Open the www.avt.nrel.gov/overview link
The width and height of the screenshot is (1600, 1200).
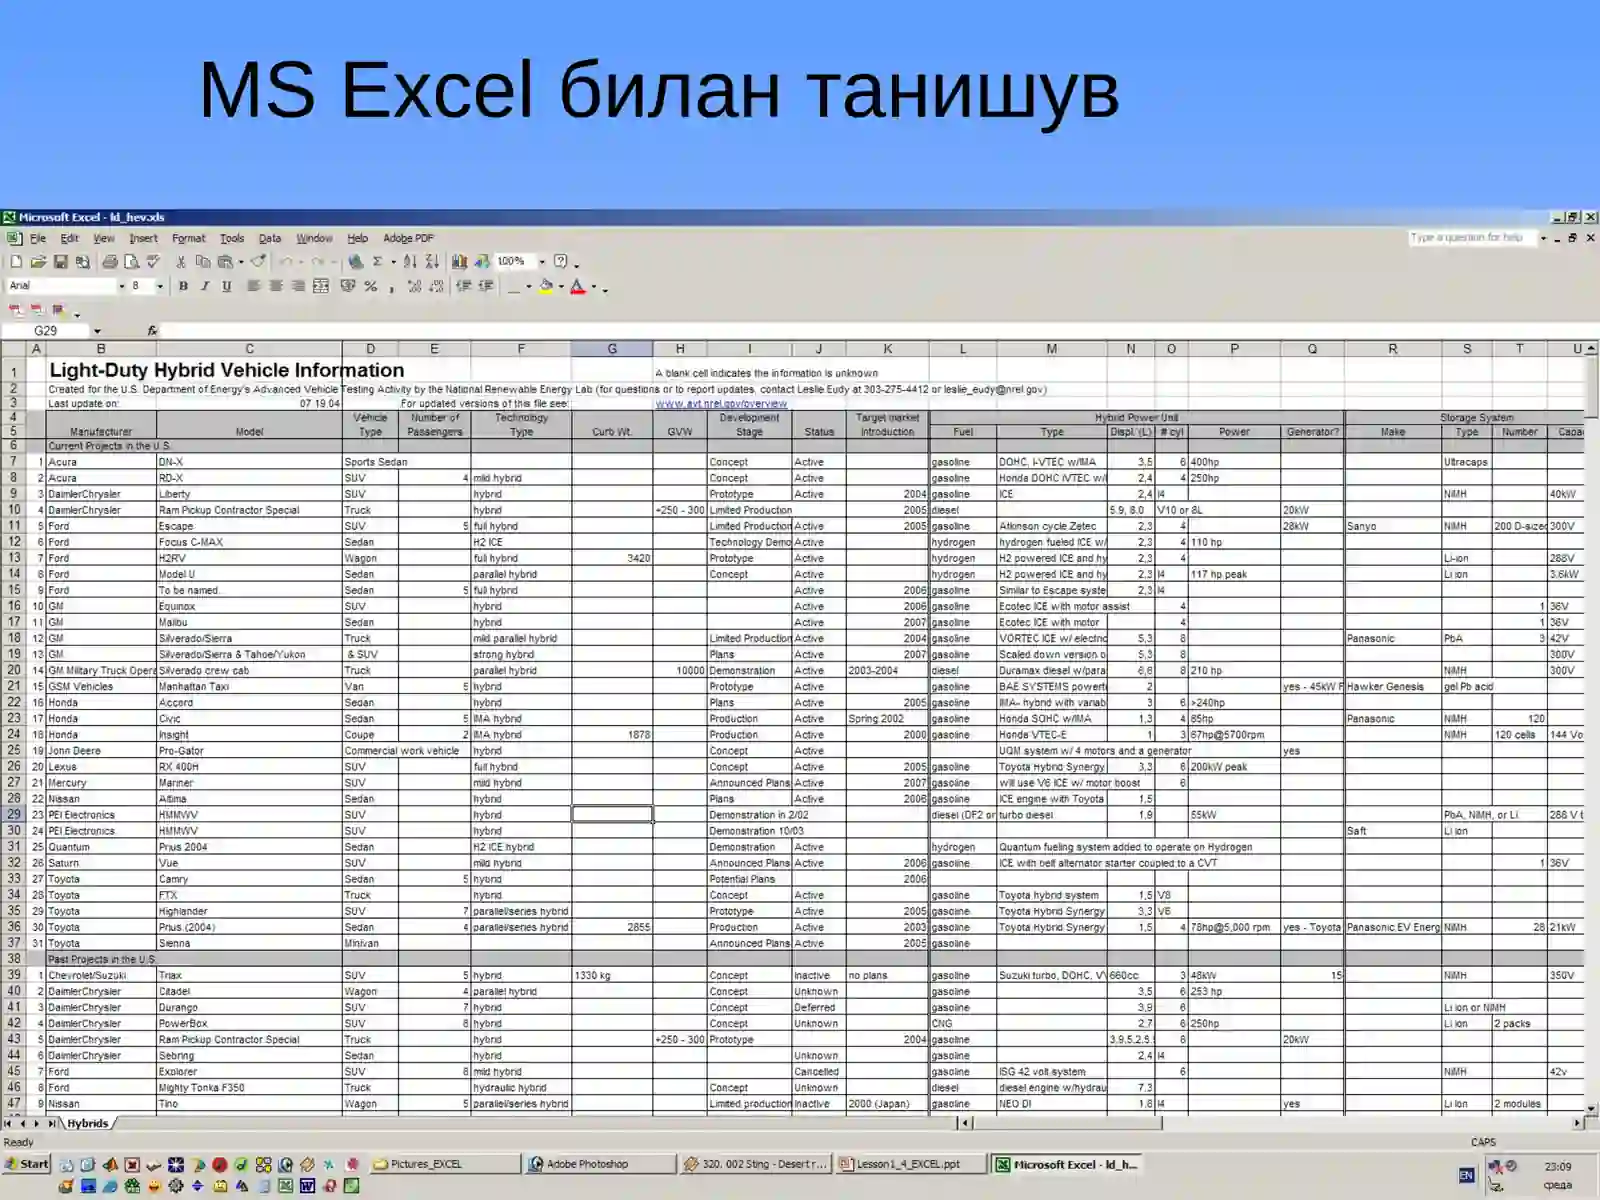pos(721,404)
